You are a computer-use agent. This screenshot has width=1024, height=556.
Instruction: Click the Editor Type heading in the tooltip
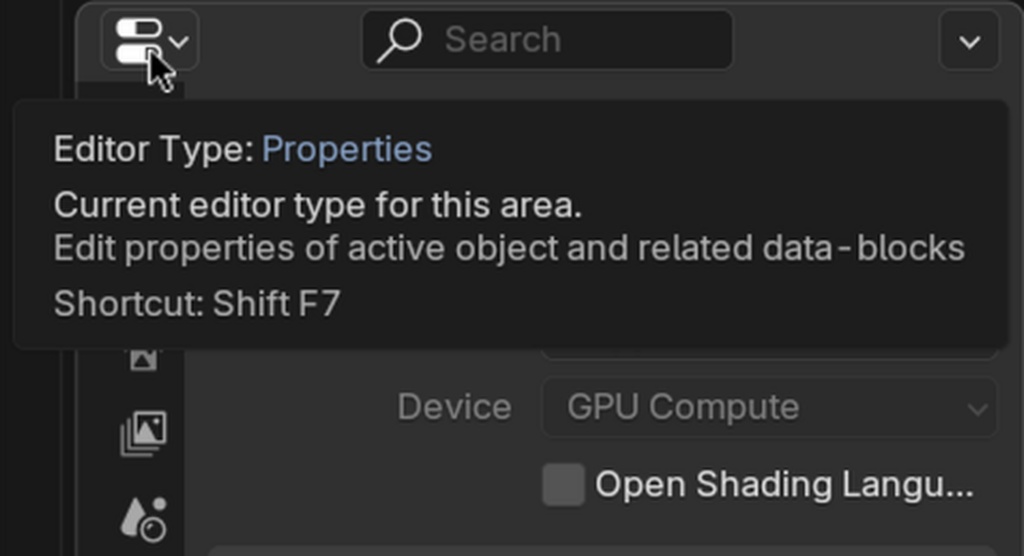(x=155, y=149)
